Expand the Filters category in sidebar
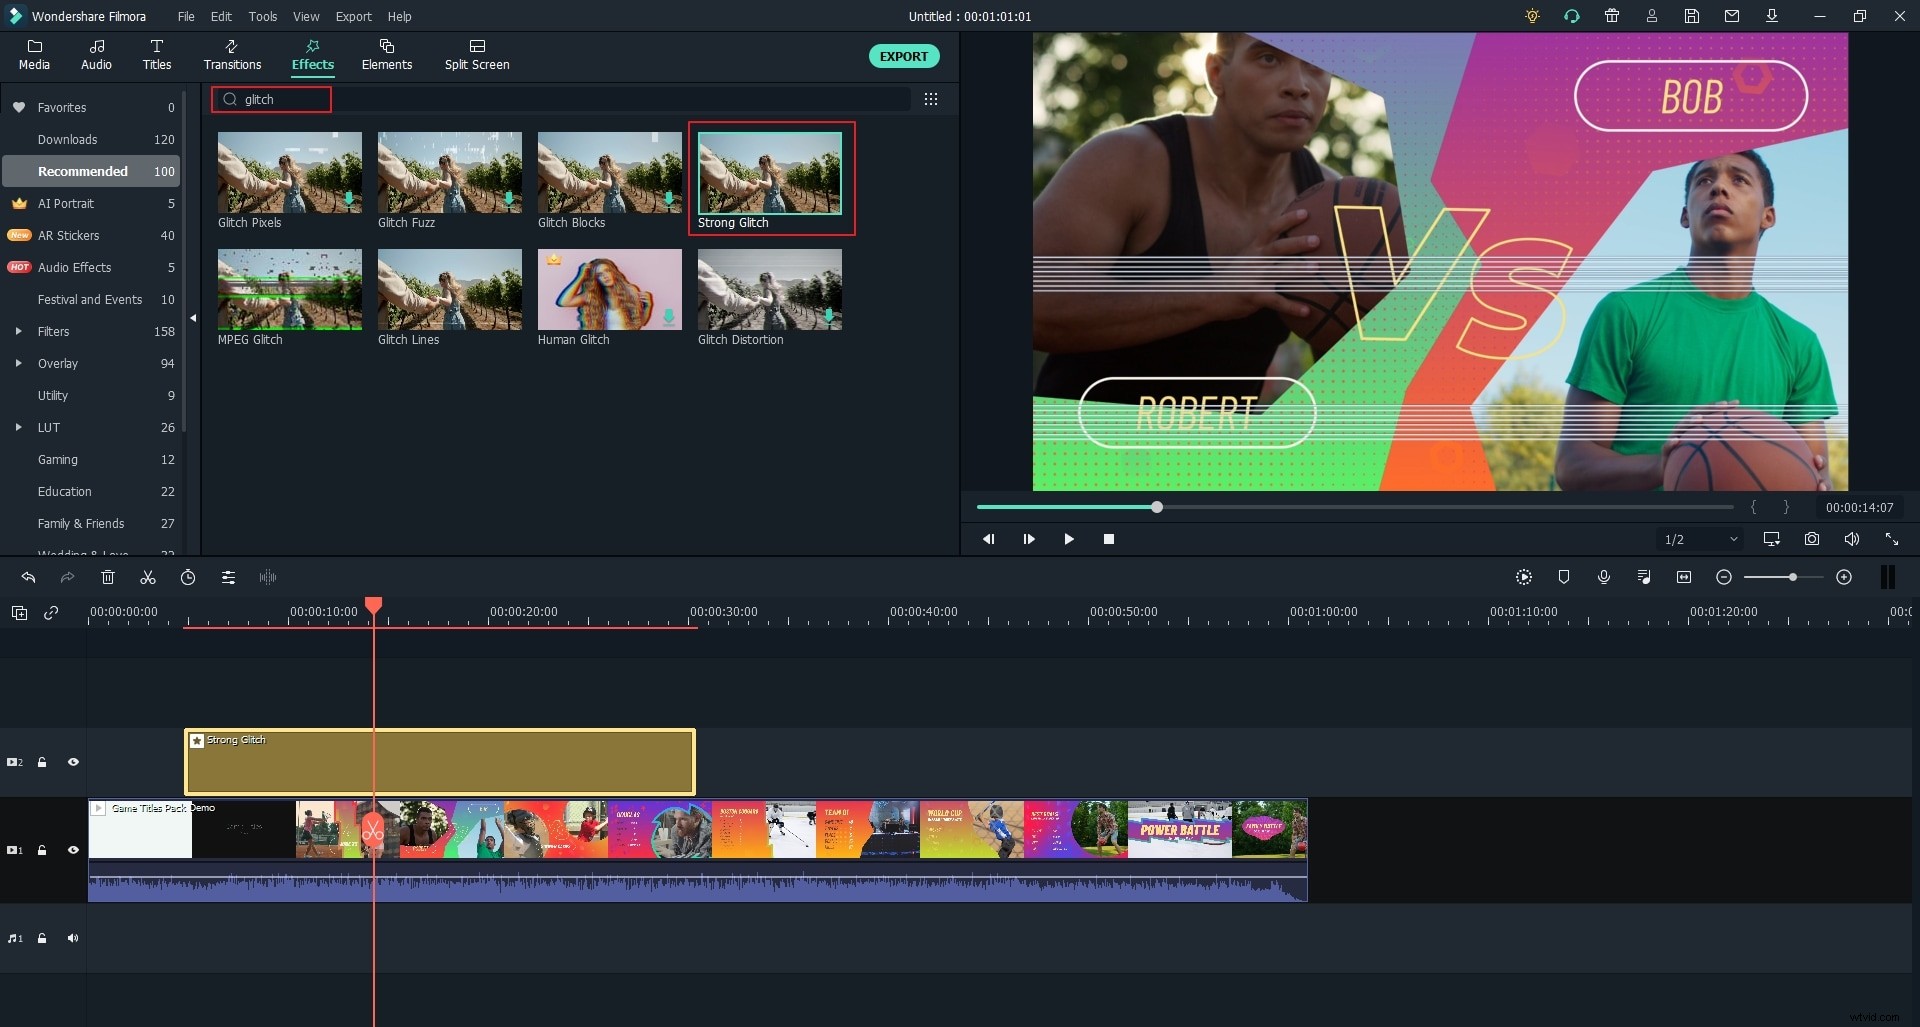1920x1027 pixels. [18, 331]
